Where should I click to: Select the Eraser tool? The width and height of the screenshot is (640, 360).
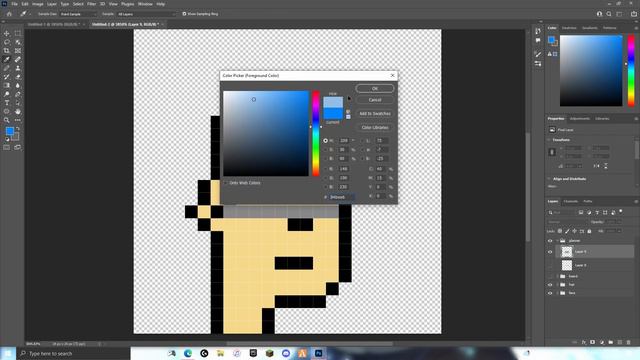tap(18, 77)
